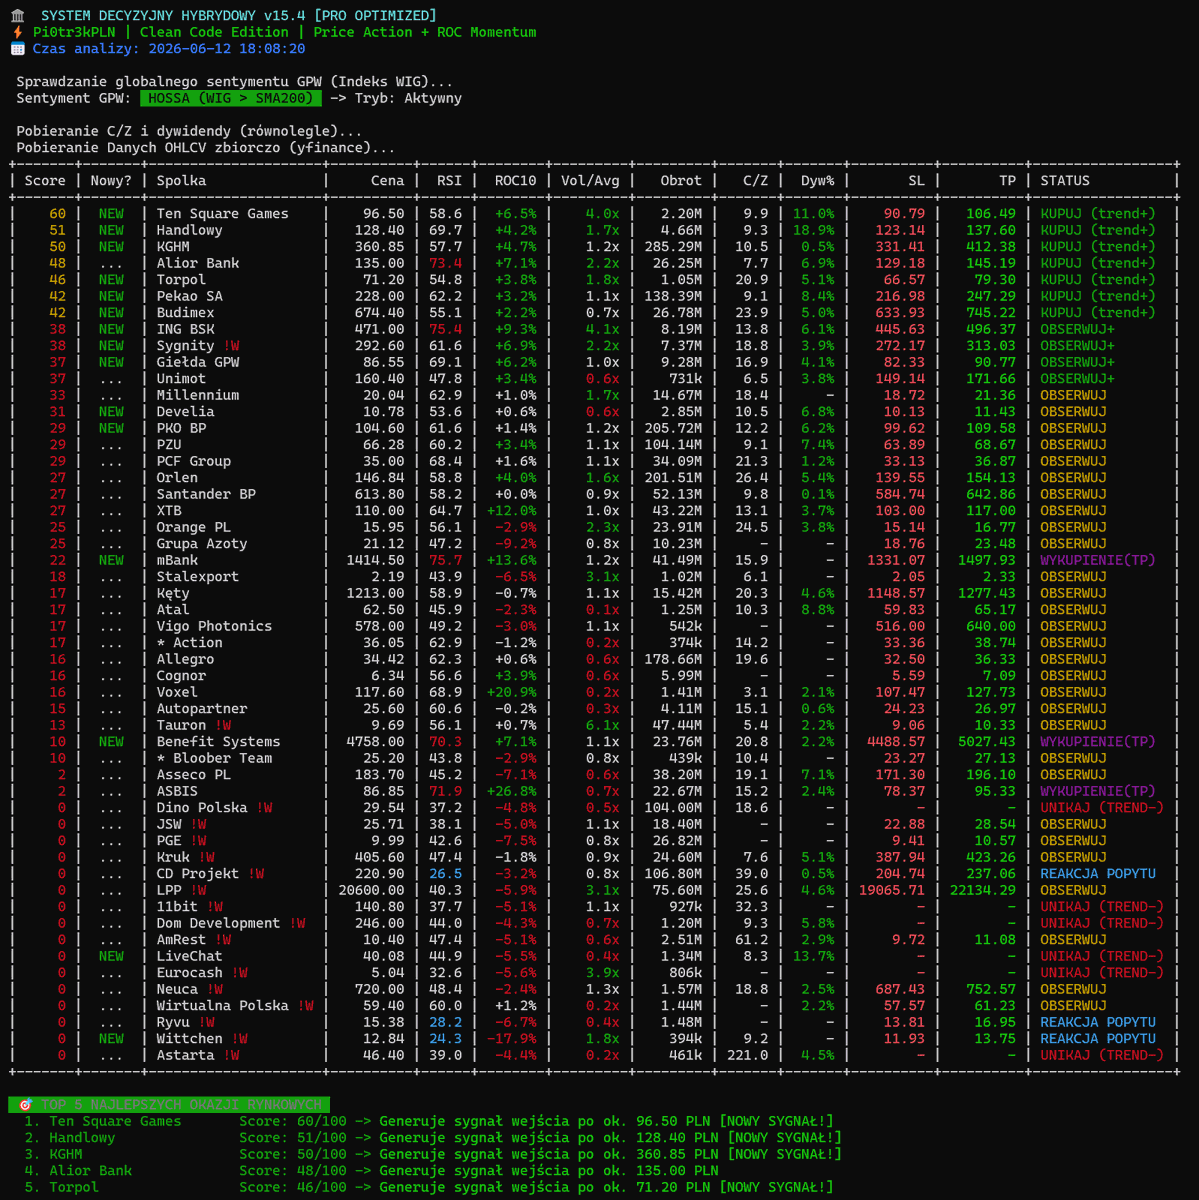Click the ROC10 column header

(516, 181)
